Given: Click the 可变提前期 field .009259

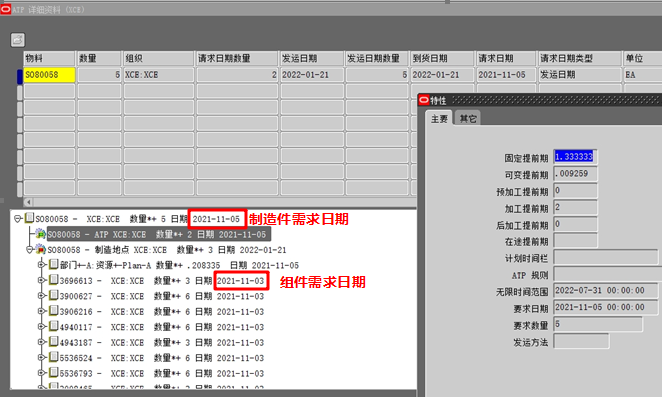Looking at the screenshot, I should 575,174.
